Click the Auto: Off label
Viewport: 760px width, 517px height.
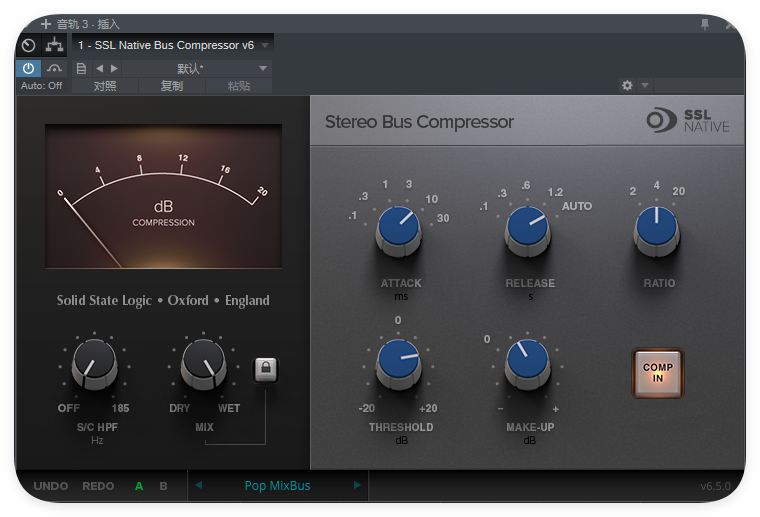tap(42, 86)
